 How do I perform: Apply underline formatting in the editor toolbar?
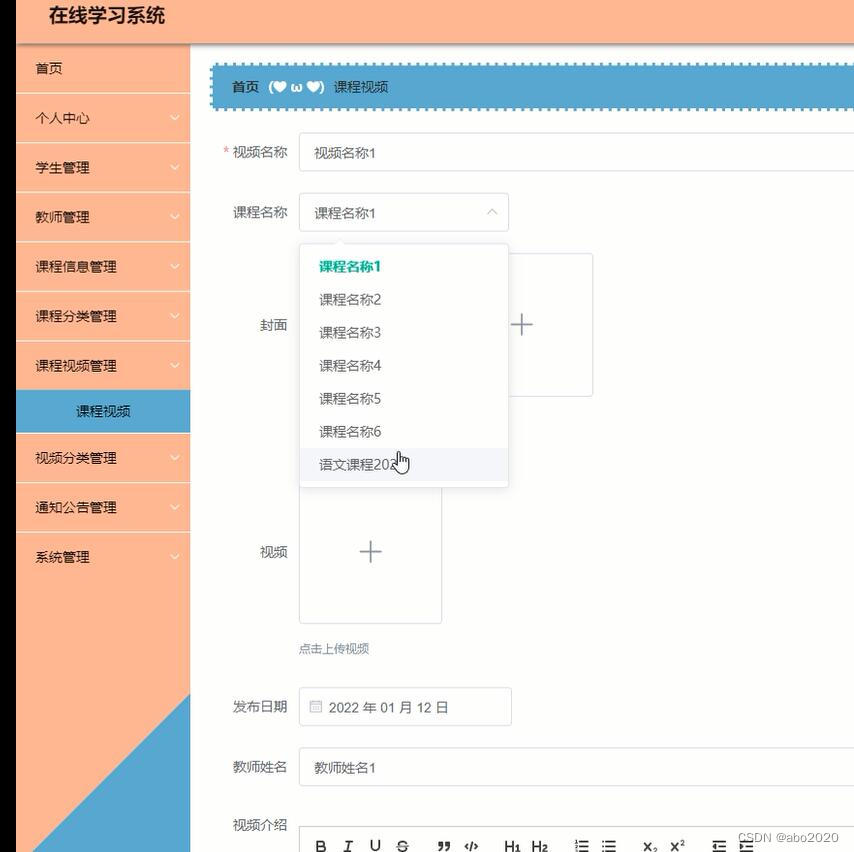pos(374,845)
